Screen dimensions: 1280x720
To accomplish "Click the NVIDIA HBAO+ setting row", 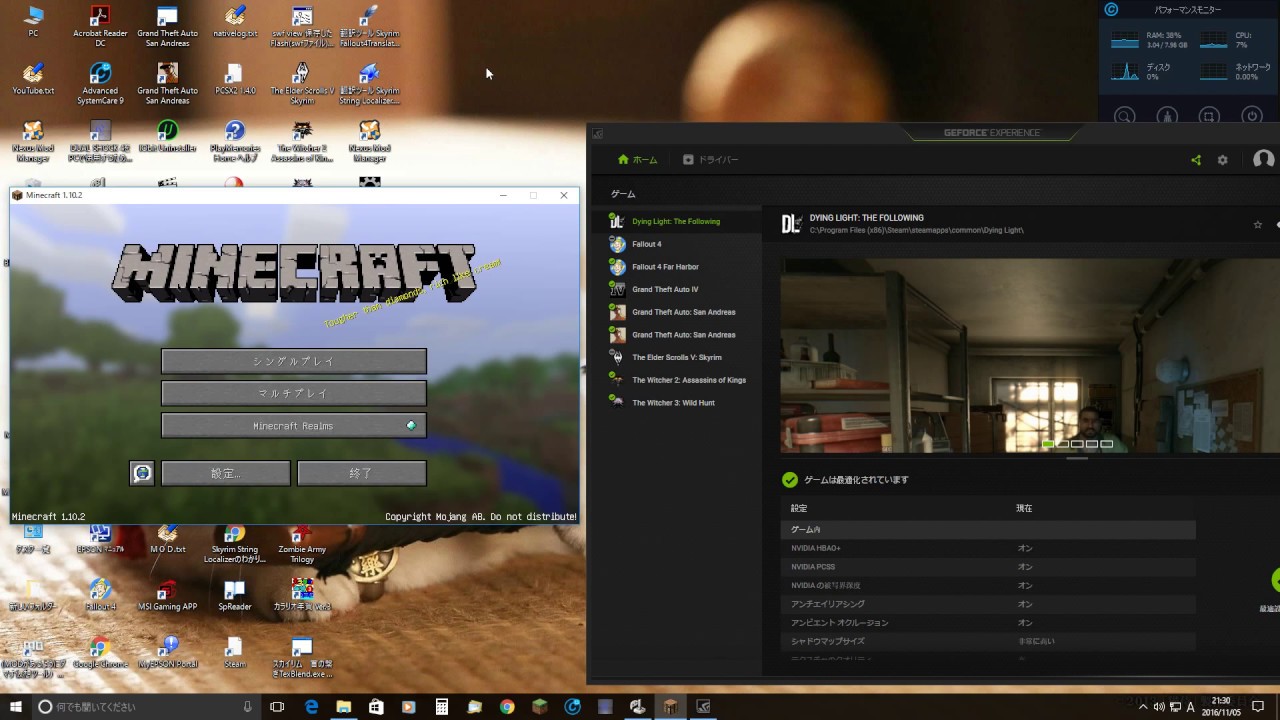I will pos(988,548).
